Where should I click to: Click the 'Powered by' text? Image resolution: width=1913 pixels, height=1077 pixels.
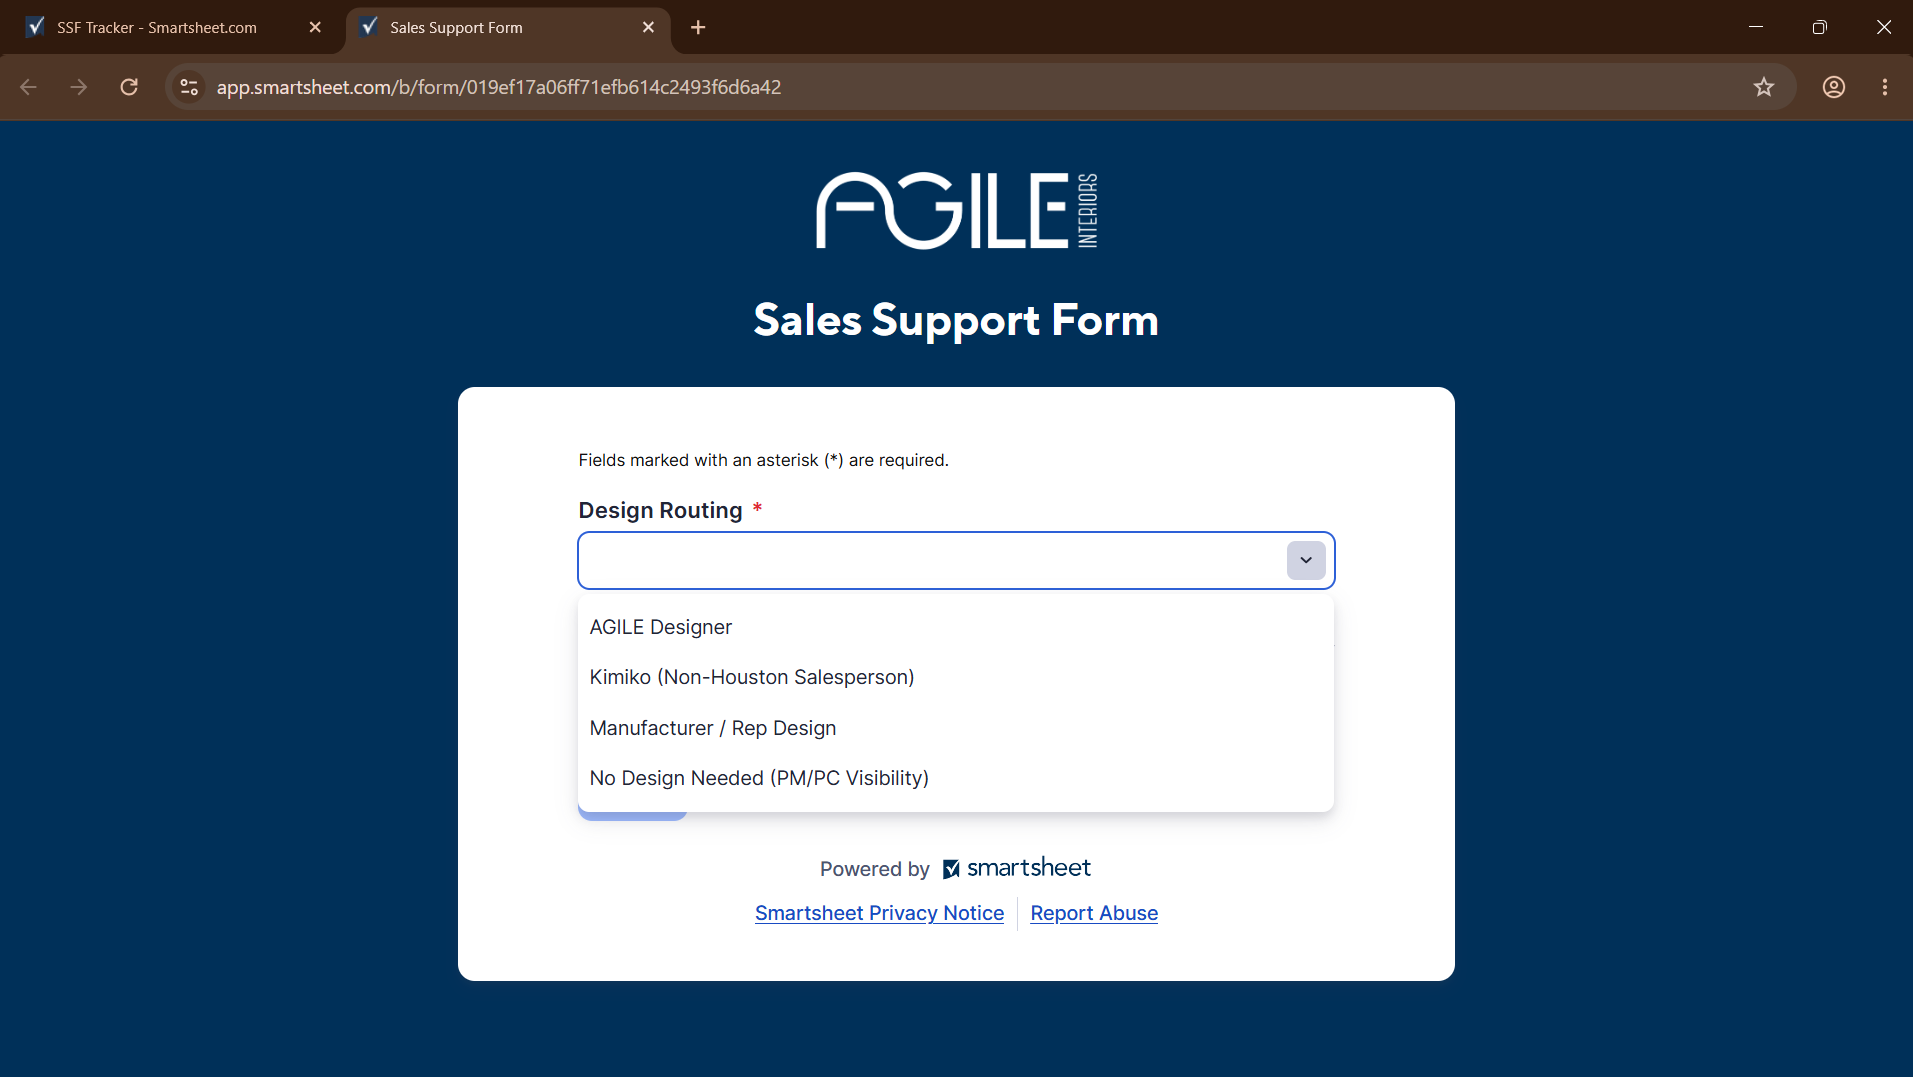[874, 869]
